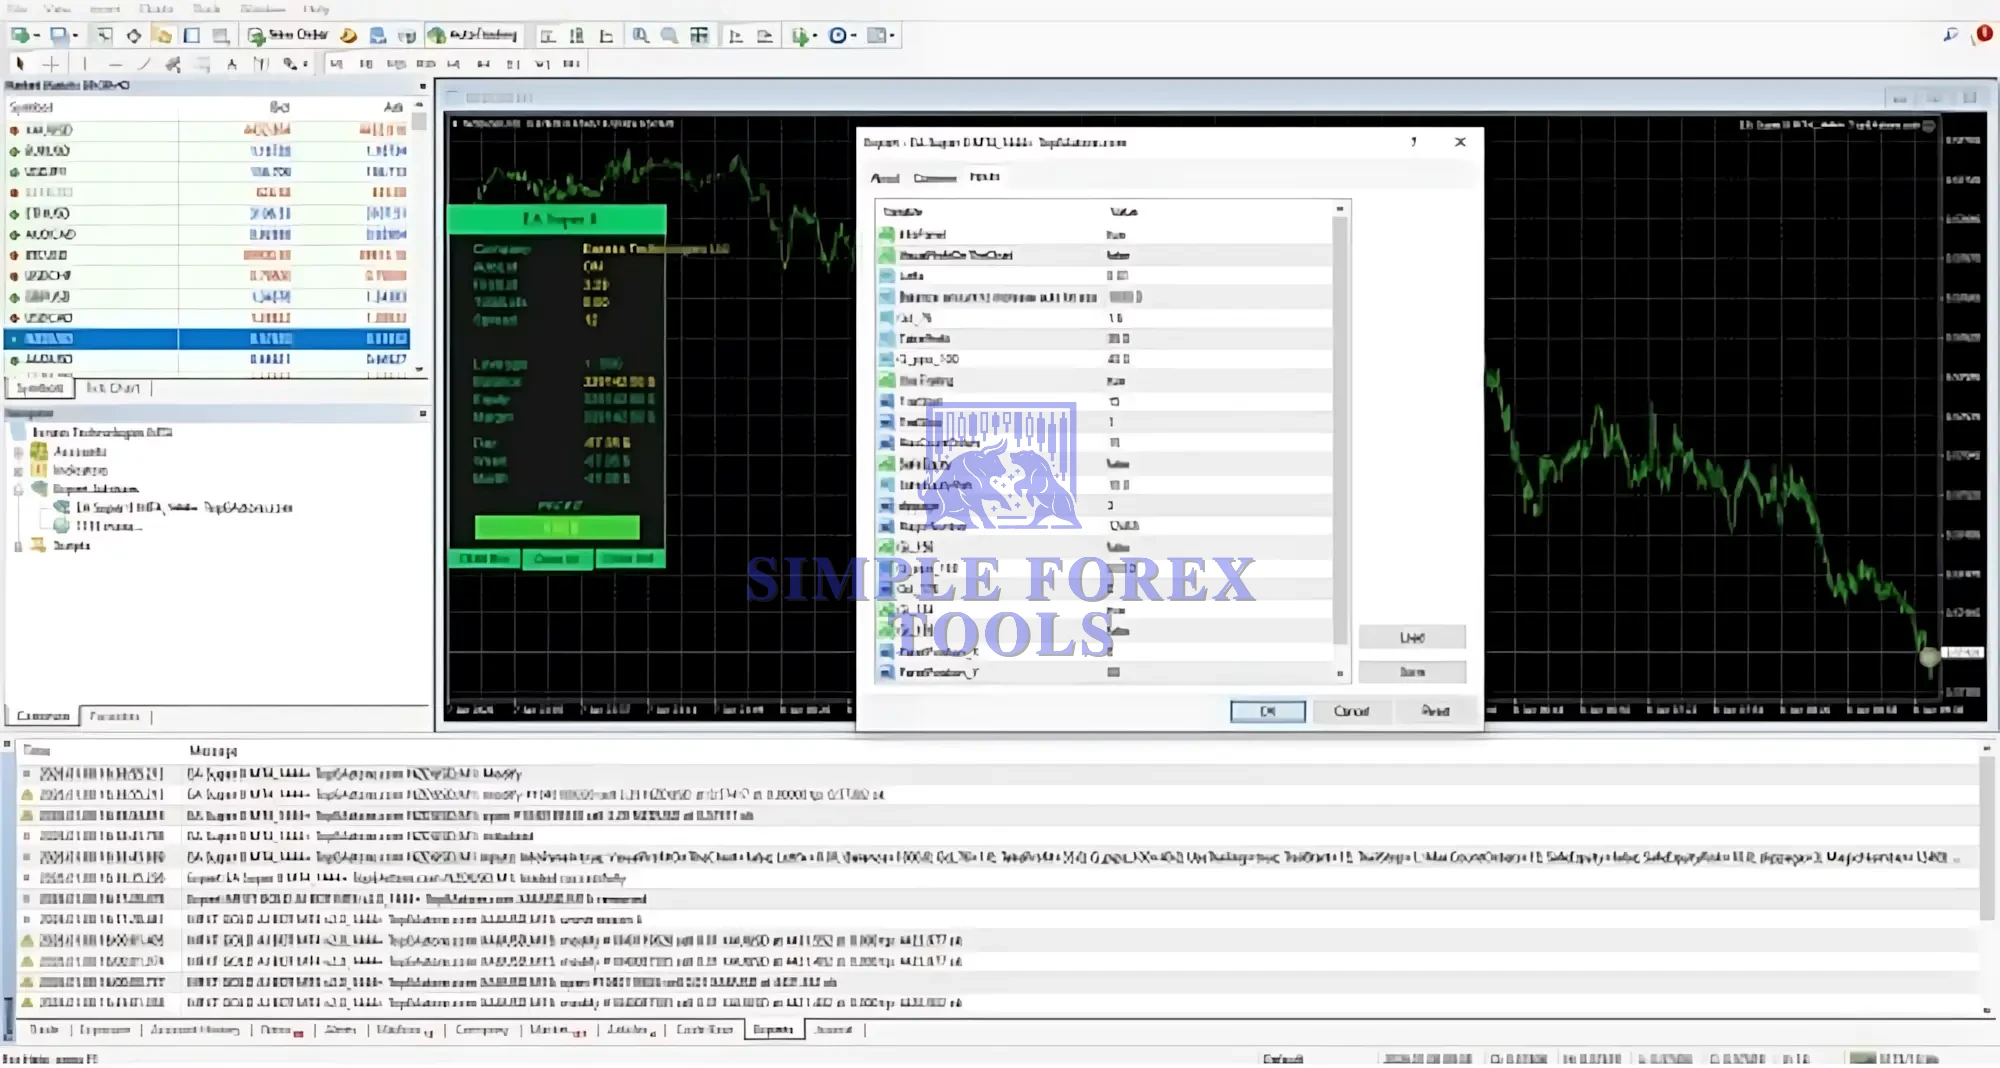Click the New Order toolbar button
This screenshot has height=1068, width=2000.
pyautogui.click(x=288, y=35)
